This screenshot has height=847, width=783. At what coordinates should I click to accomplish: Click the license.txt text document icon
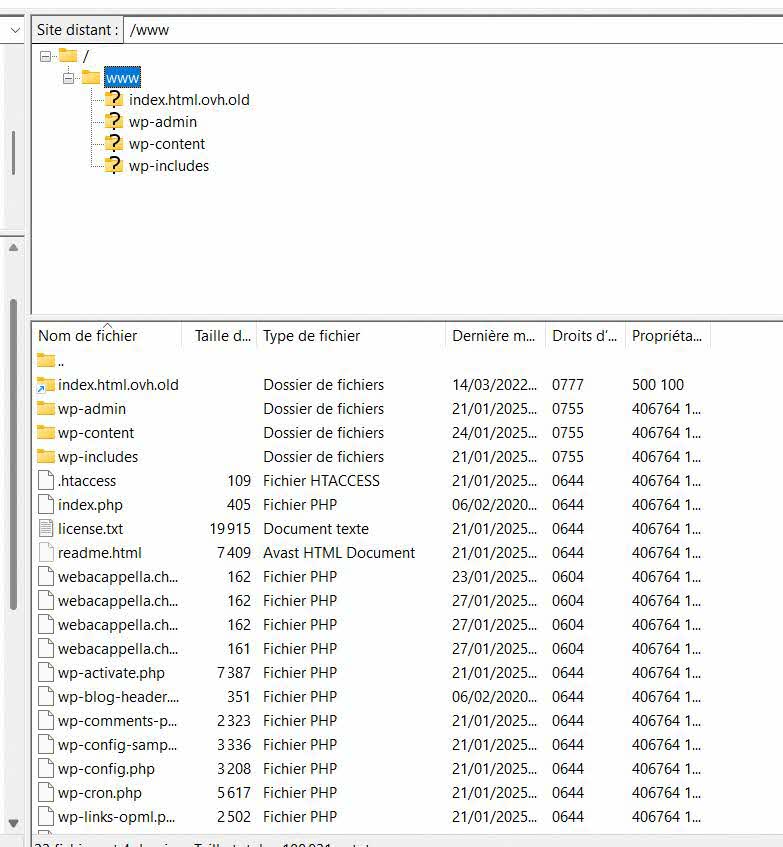click(x=45, y=529)
